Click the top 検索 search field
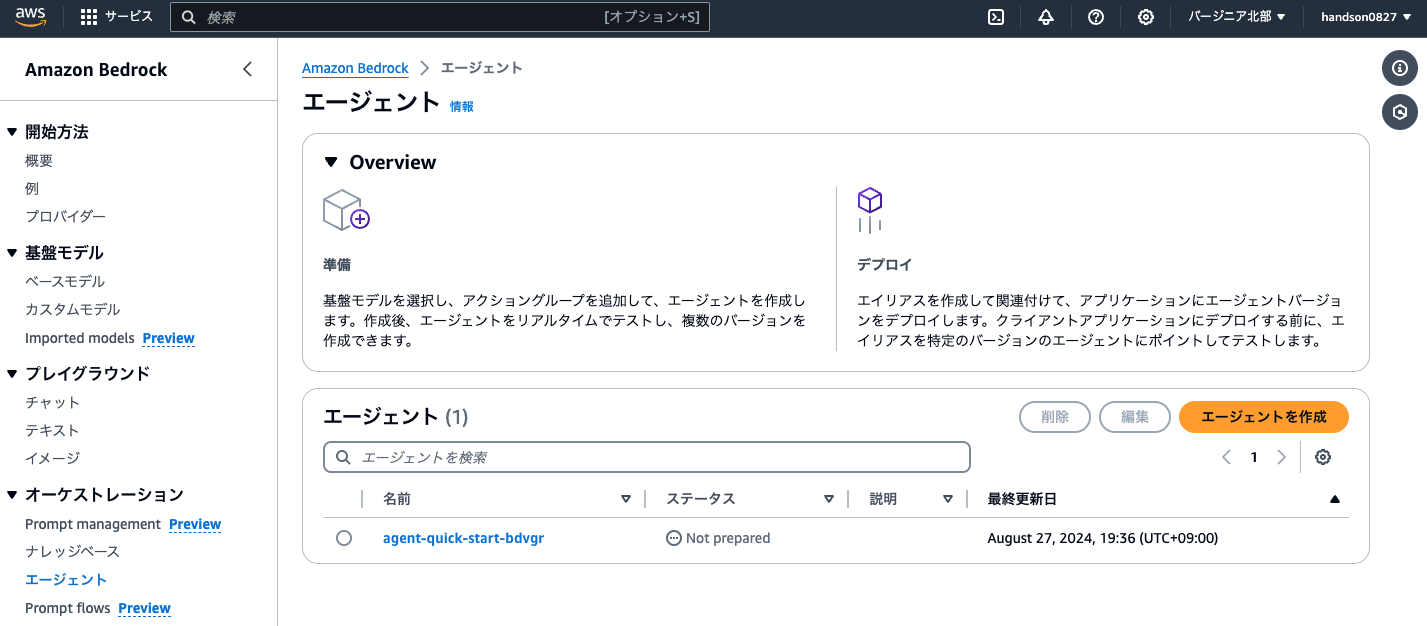1427x626 pixels. coord(440,17)
